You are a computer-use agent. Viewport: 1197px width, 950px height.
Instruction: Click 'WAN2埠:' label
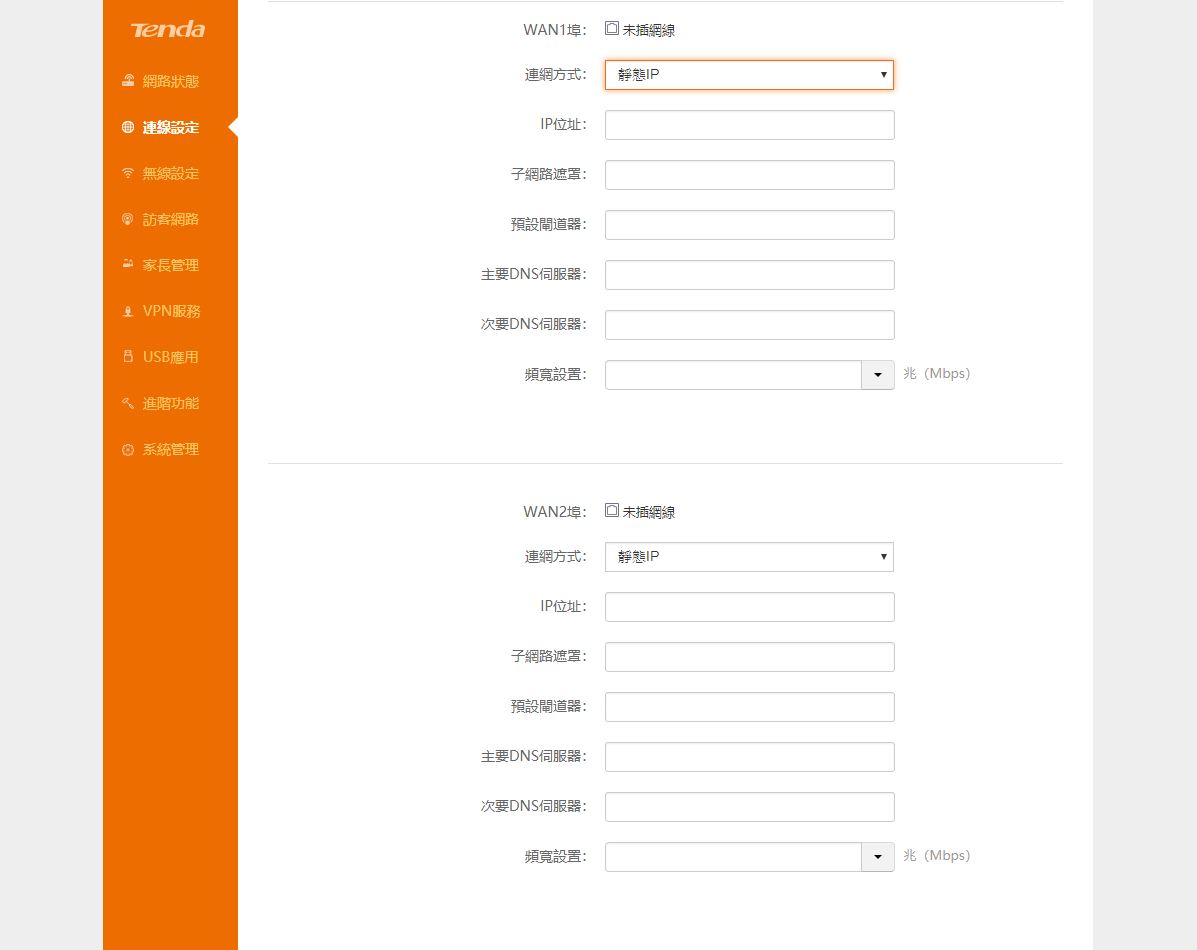coord(555,512)
